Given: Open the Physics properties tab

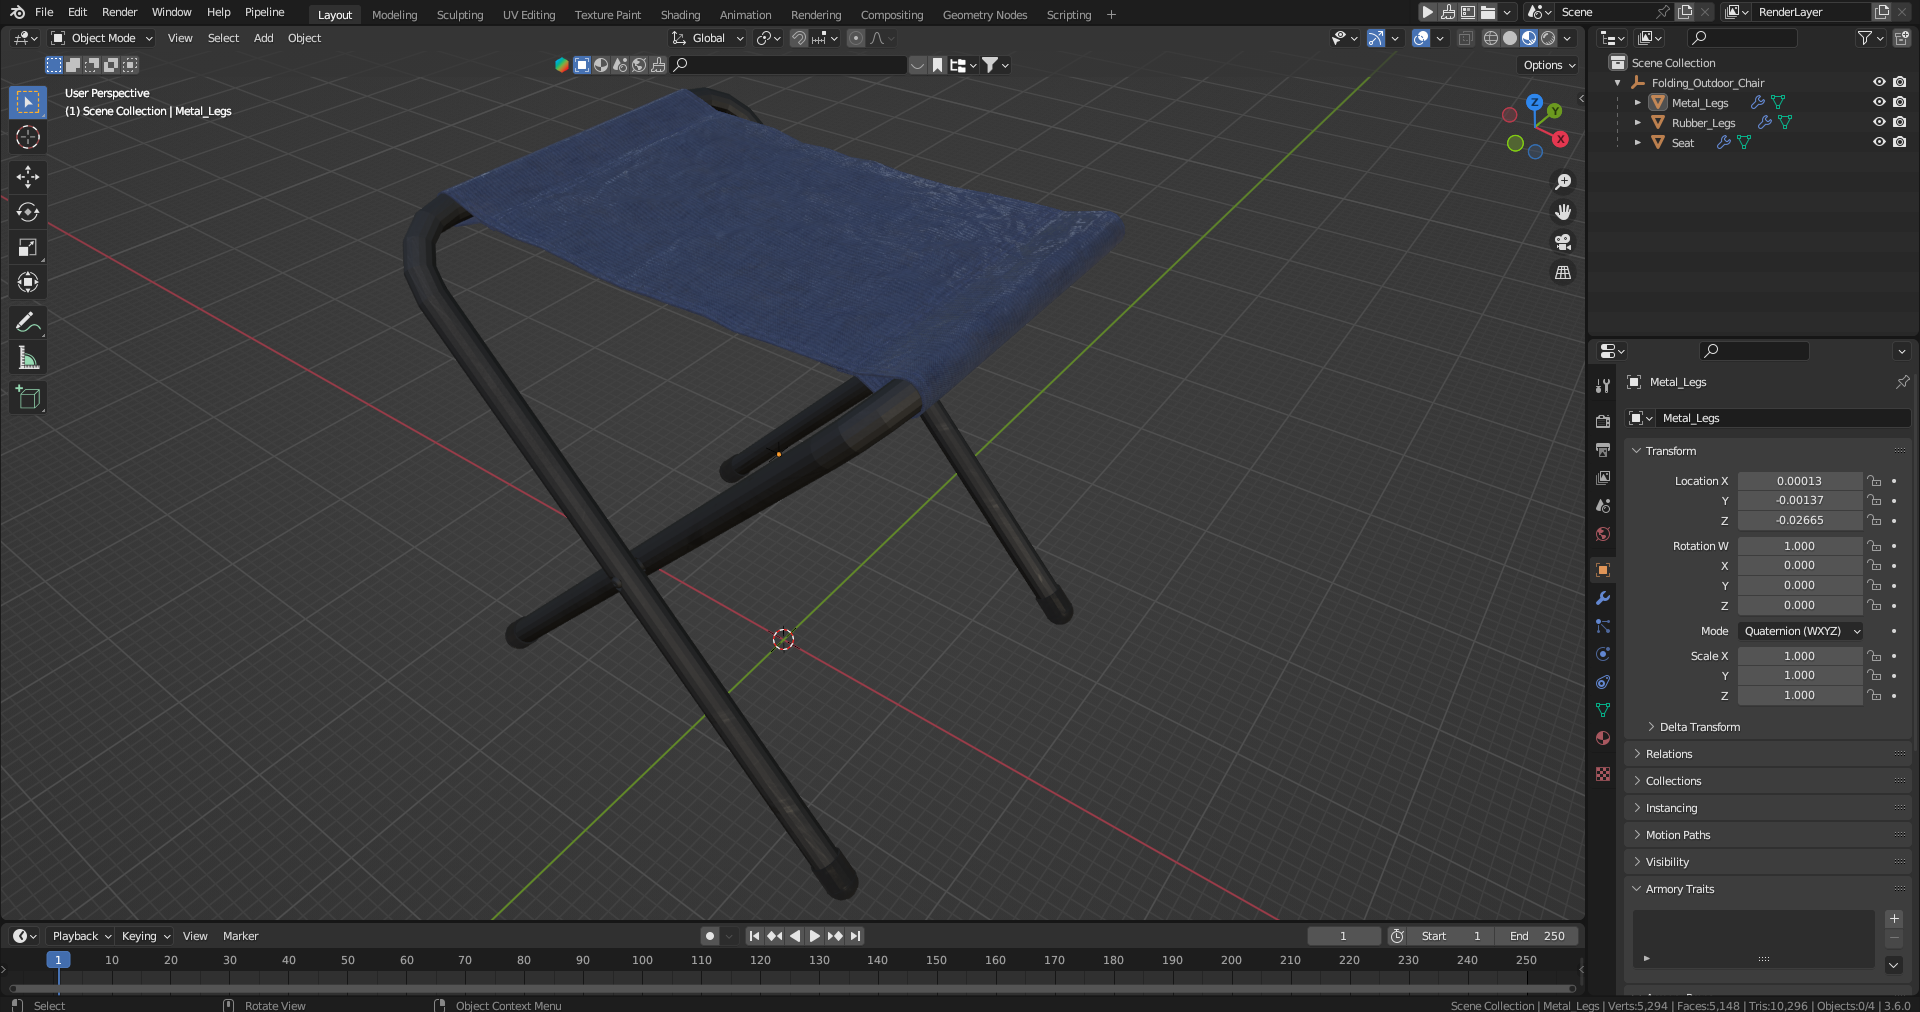Looking at the screenshot, I should 1603,654.
